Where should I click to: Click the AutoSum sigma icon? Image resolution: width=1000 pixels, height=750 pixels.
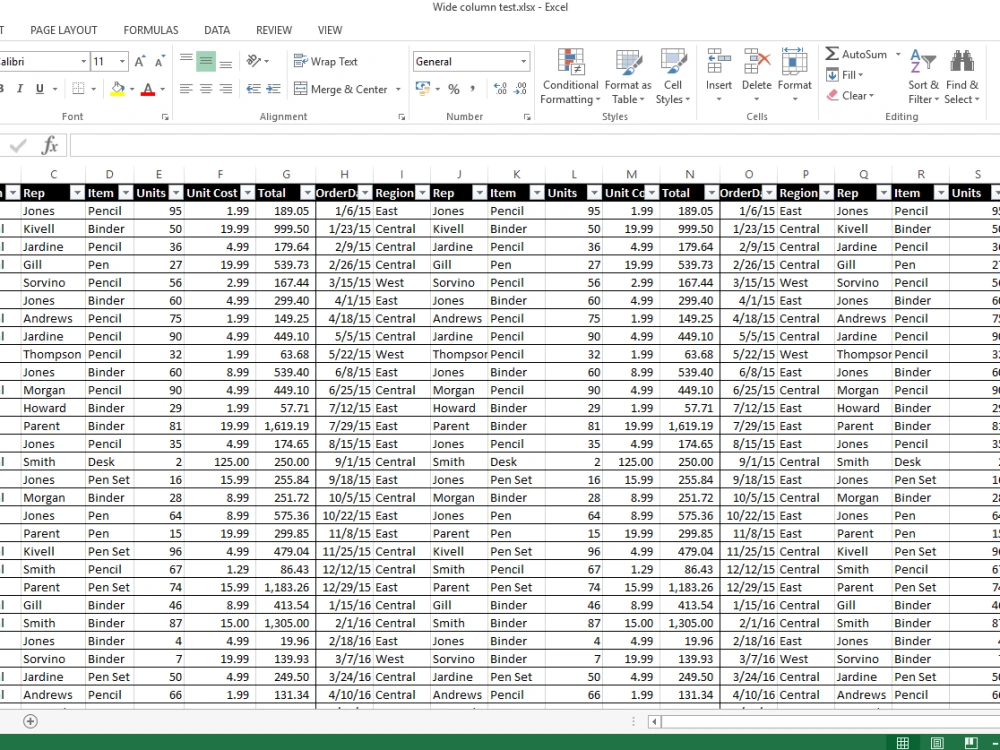(x=832, y=54)
